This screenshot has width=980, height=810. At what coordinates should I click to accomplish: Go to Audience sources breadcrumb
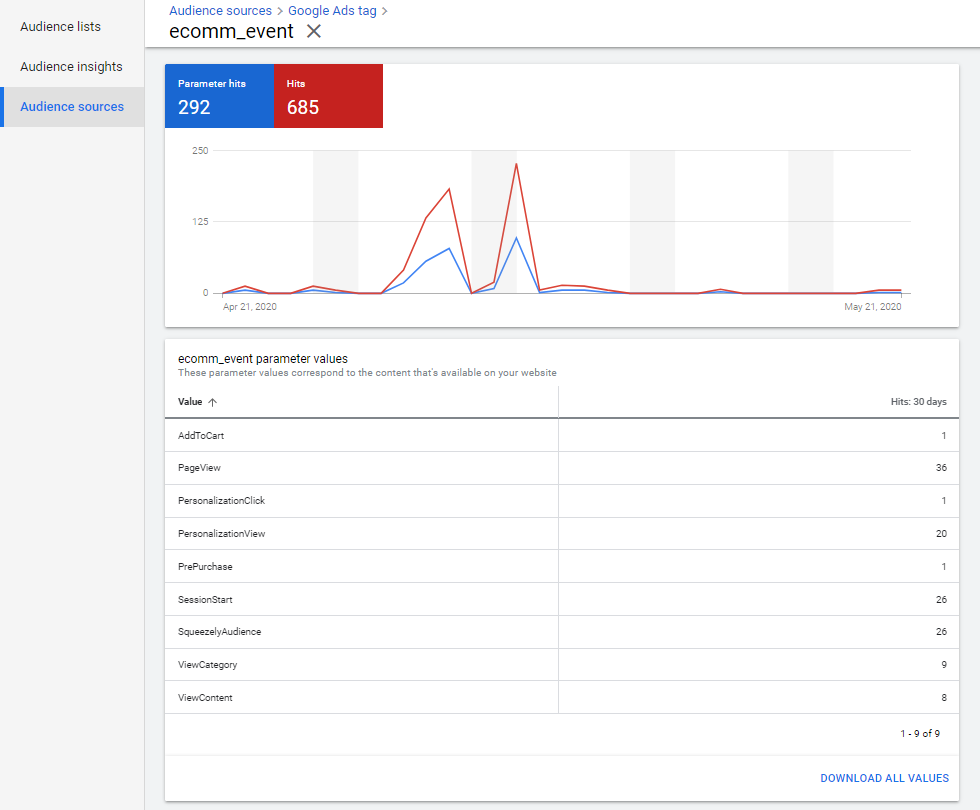220,11
